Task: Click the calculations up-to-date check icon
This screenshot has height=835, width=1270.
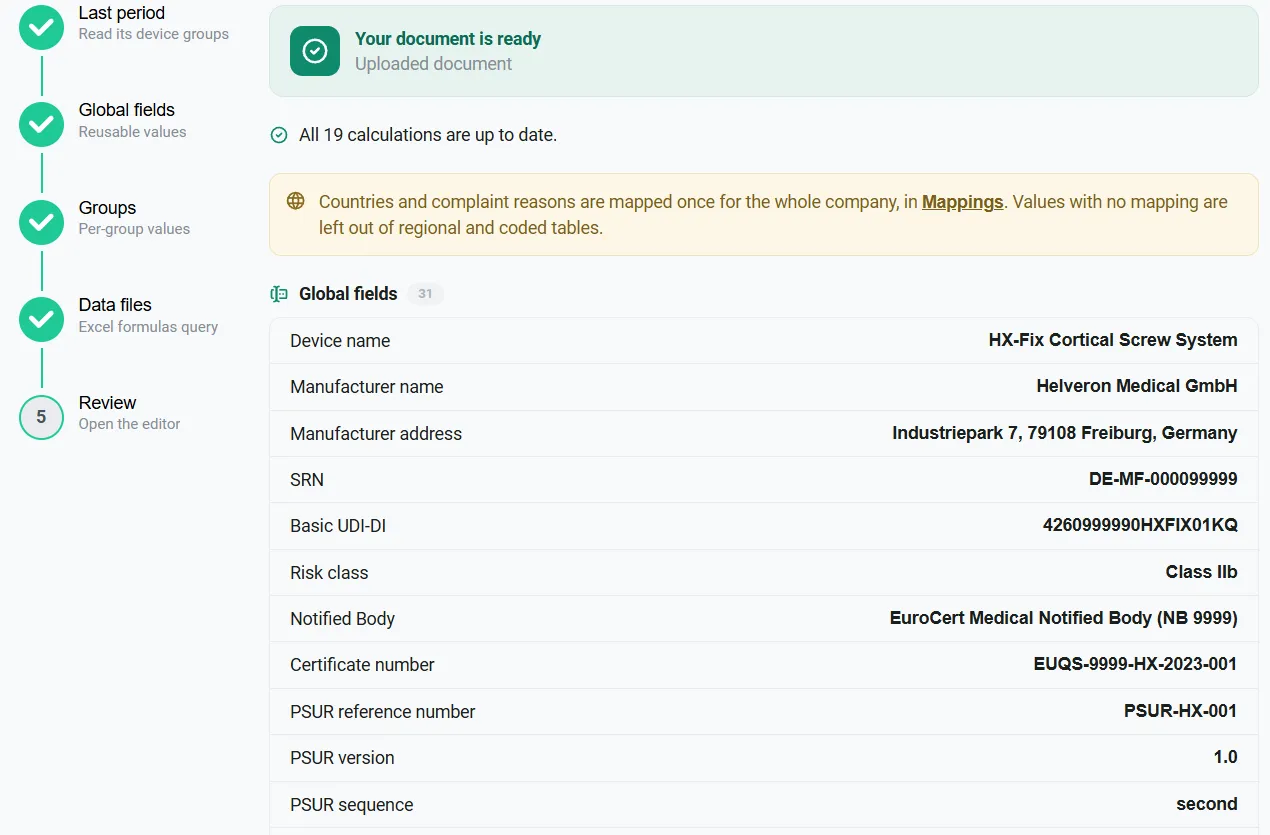Action: click(279, 135)
